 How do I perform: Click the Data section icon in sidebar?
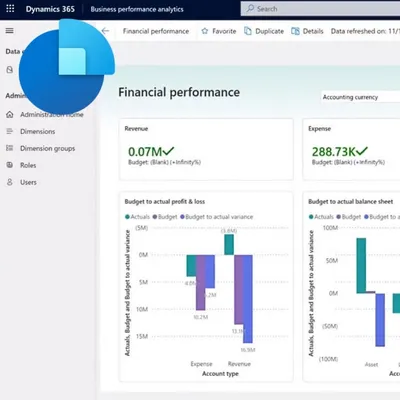pos(10,70)
